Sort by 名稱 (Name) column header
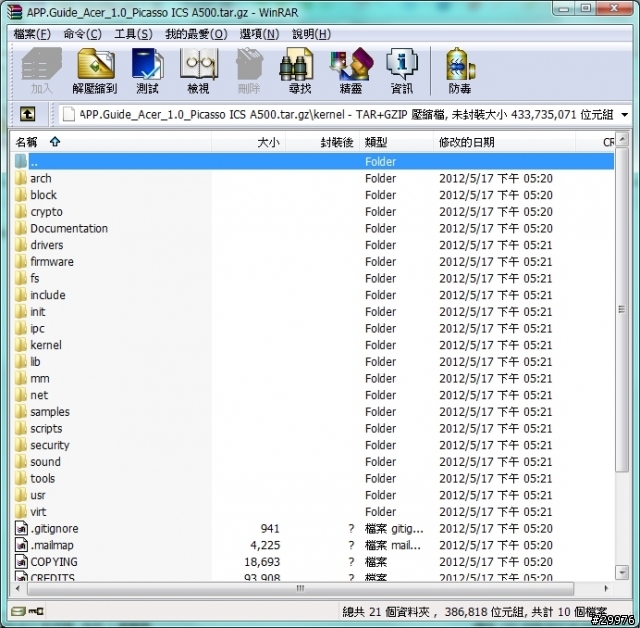Screen dimensions: 640x628 [111, 142]
